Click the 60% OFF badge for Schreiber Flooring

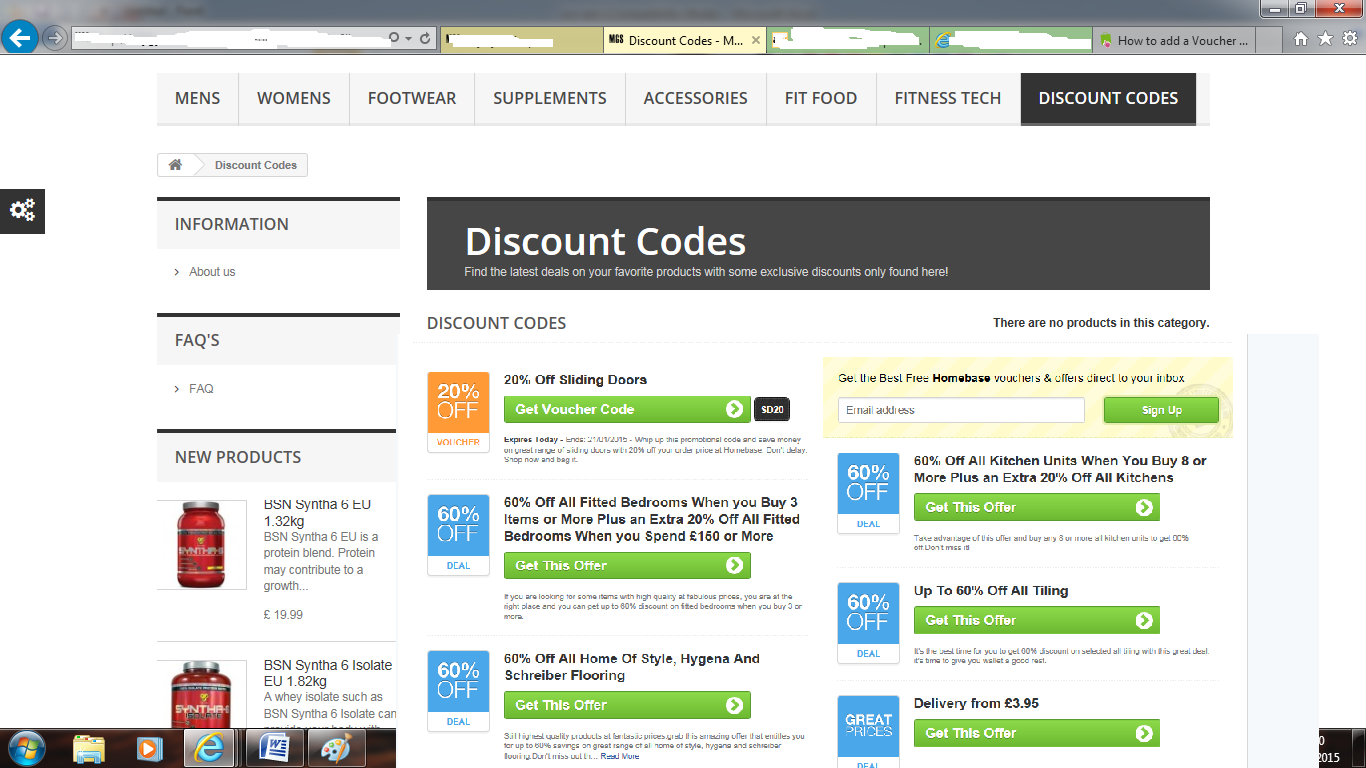coord(458,691)
